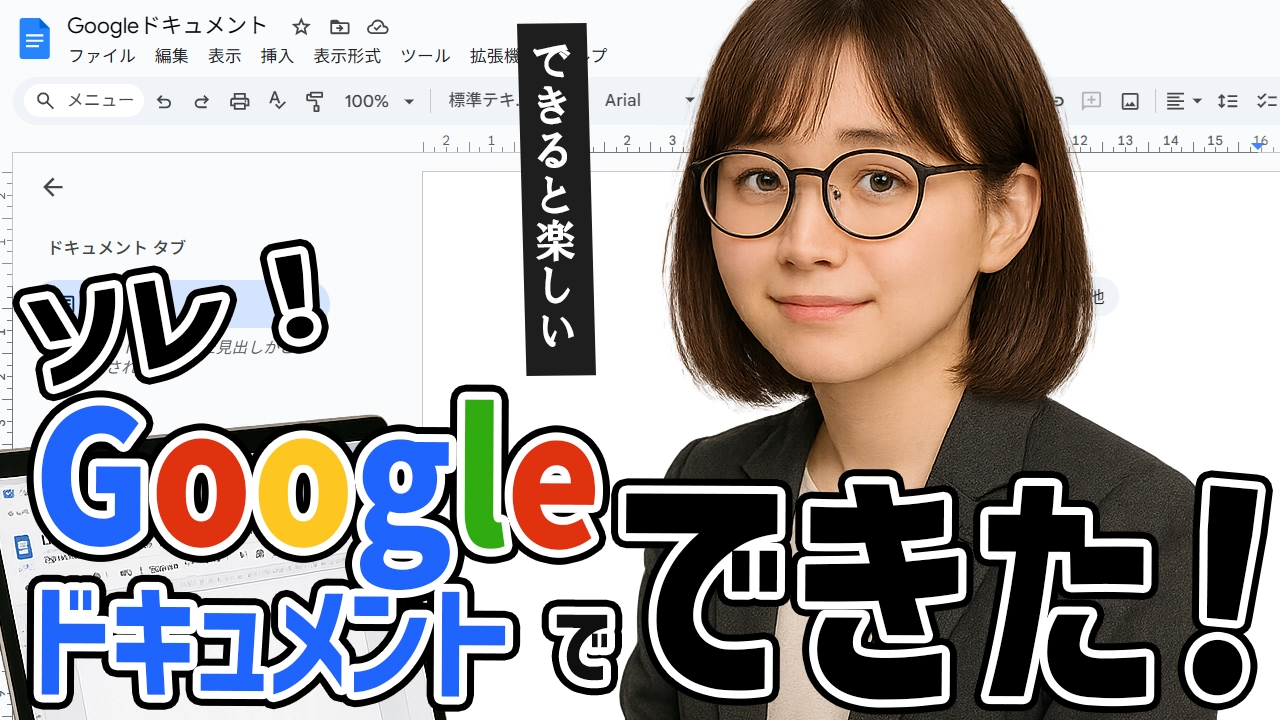Click the Undo icon
Viewport: 1280px width, 720px height.
(x=165, y=100)
